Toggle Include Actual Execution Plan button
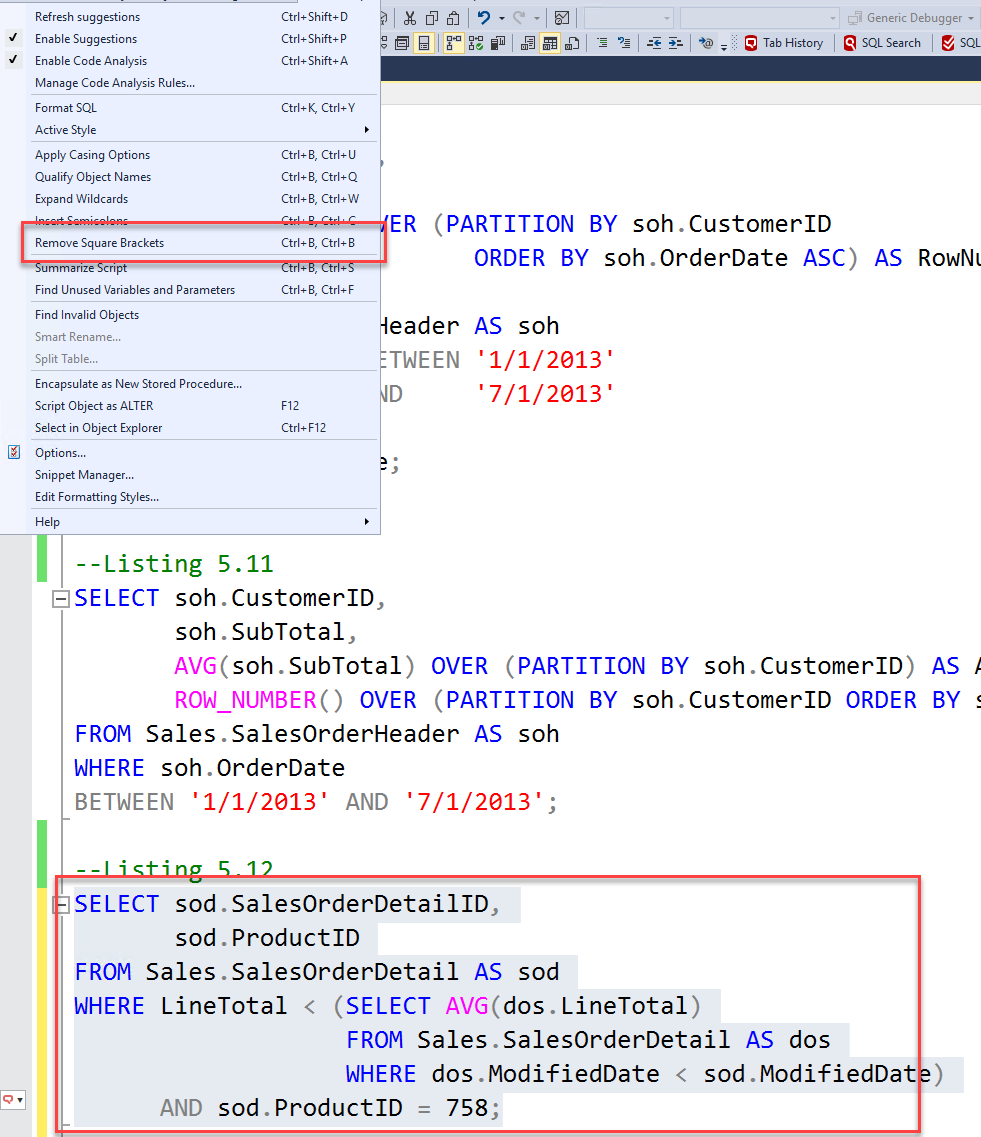 click(x=453, y=43)
